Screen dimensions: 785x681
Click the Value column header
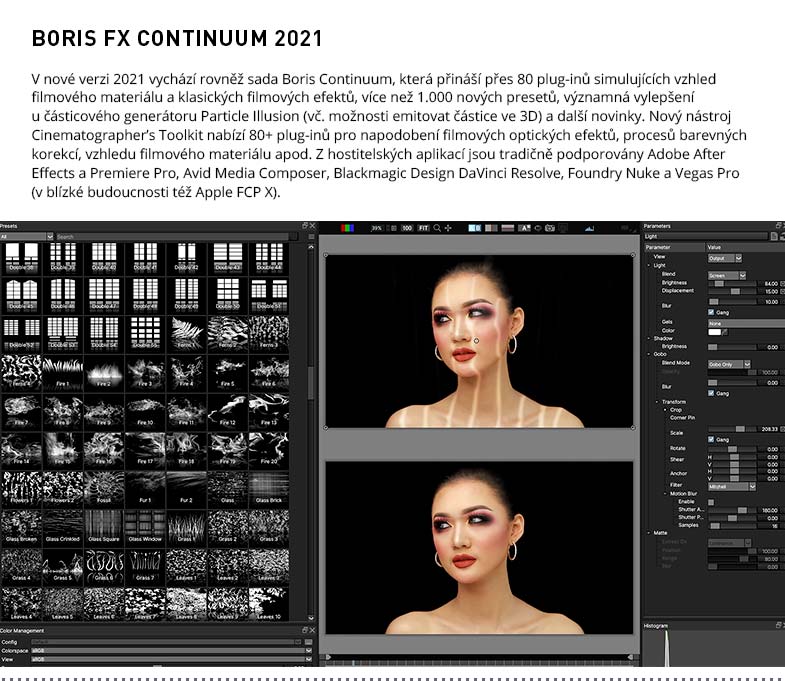click(x=745, y=247)
